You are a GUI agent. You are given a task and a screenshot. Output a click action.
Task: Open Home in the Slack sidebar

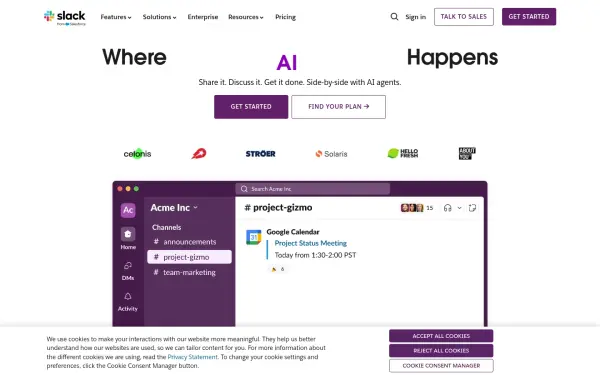point(128,238)
